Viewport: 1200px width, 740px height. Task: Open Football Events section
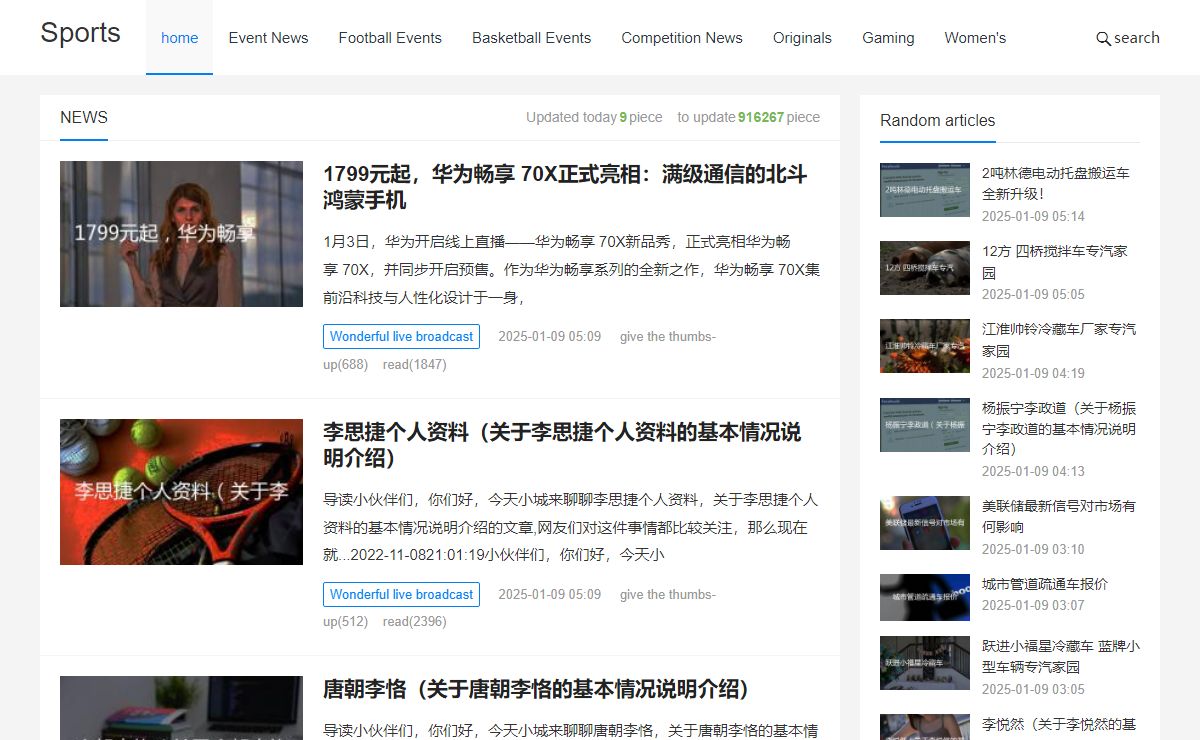pyautogui.click(x=390, y=38)
